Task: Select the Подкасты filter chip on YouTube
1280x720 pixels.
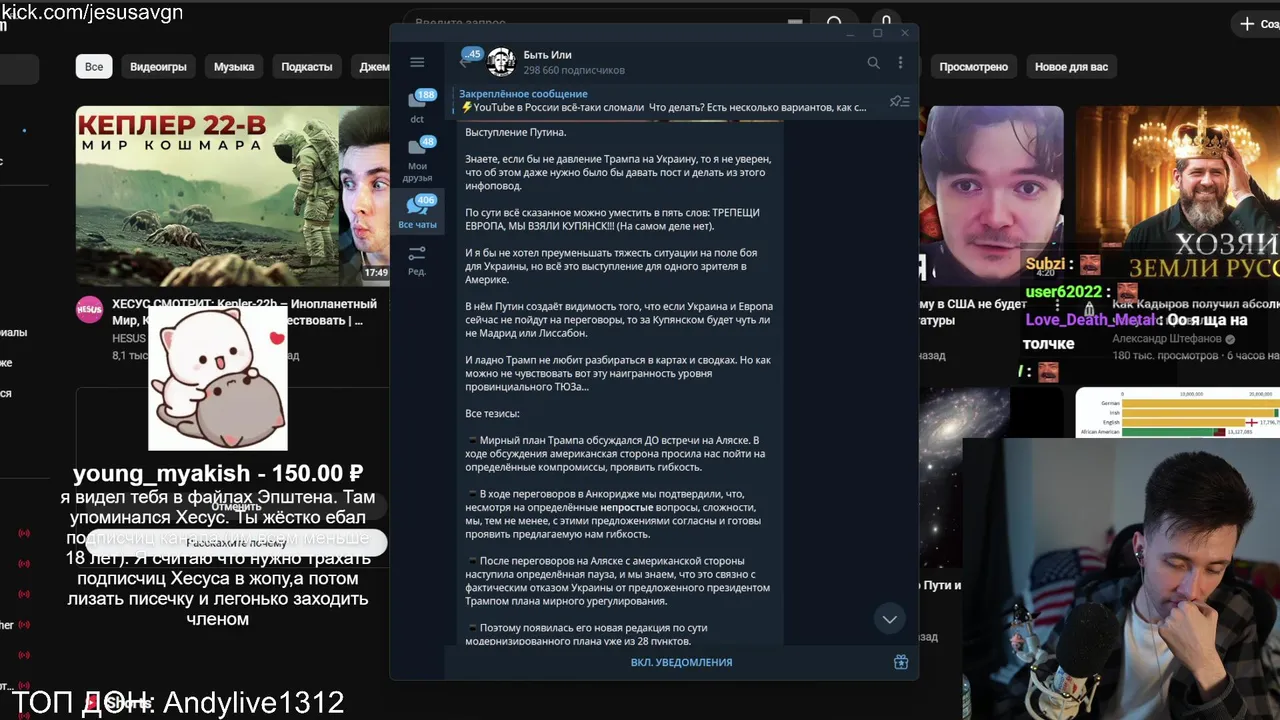Action: pyautogui.click(x=306, y=67)
